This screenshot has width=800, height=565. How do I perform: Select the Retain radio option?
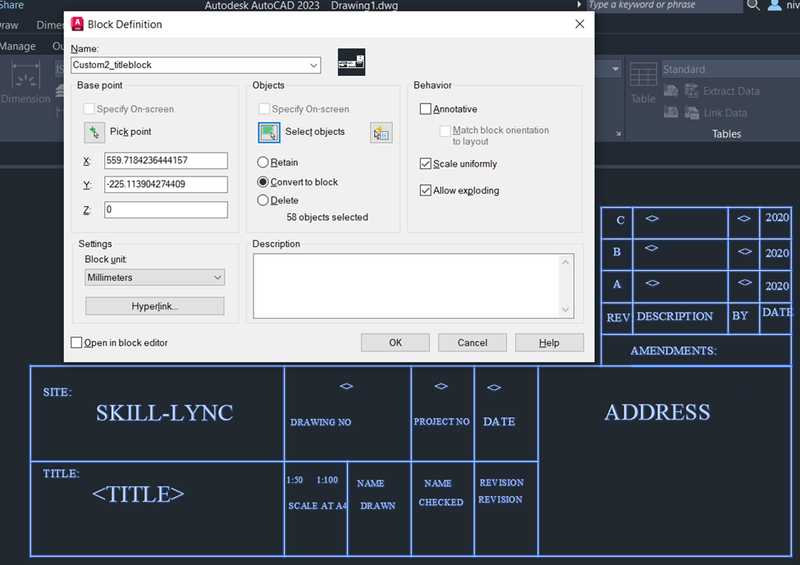263,162
